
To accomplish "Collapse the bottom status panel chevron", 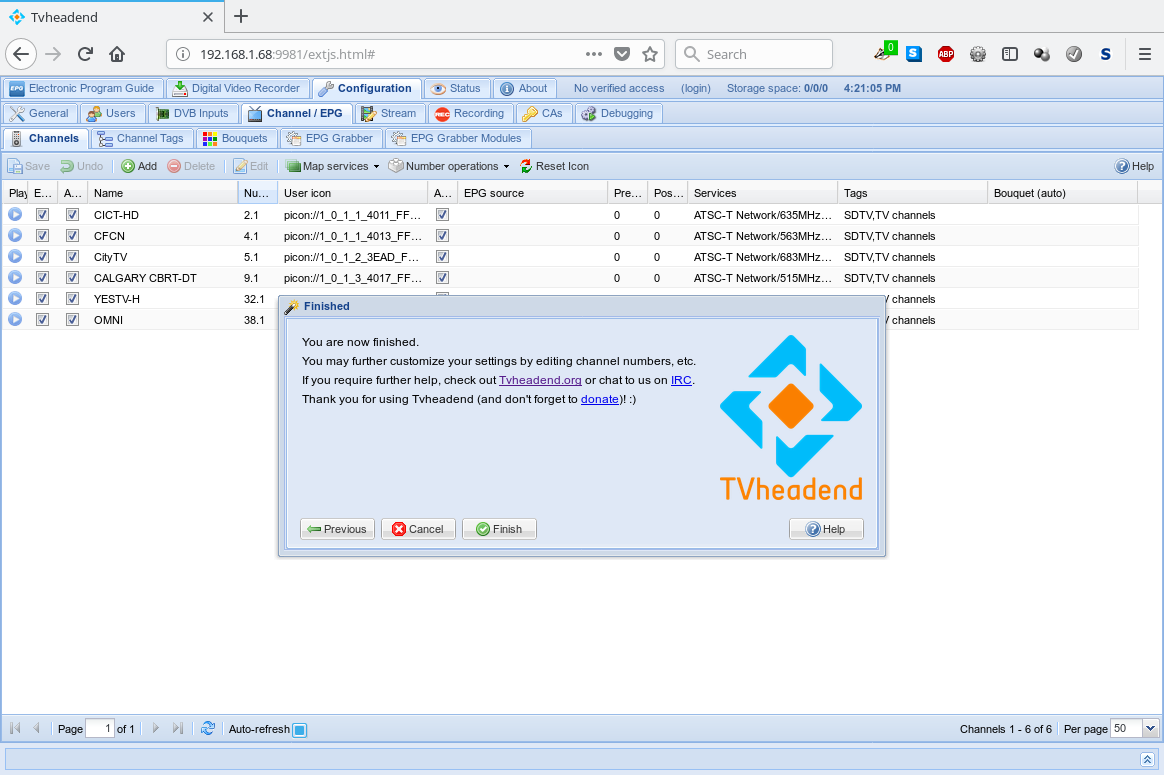I will pos(1148,760).
